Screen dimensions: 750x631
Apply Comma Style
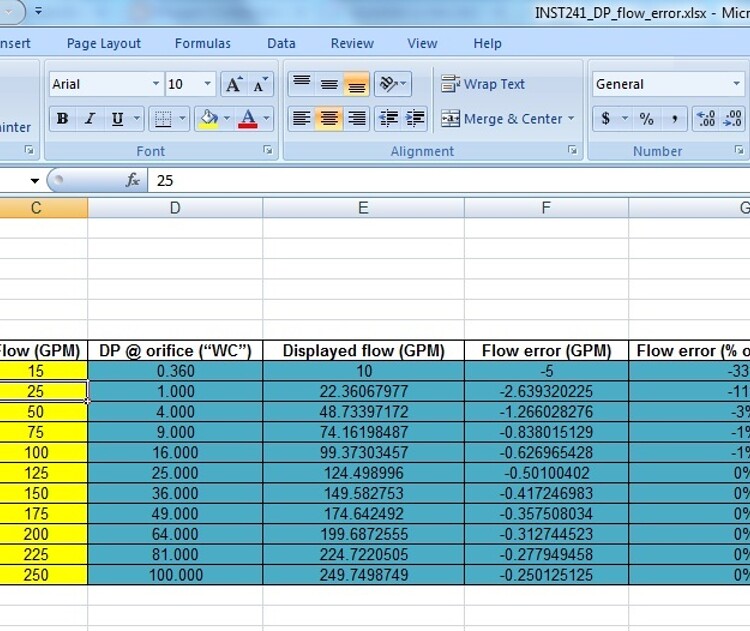(674, 119)
